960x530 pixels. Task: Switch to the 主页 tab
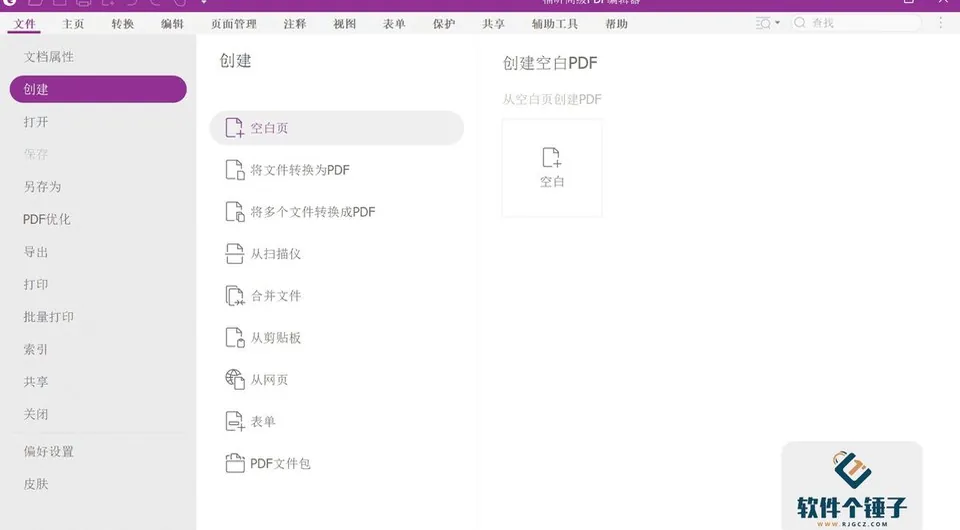click(x=73, y=24)
